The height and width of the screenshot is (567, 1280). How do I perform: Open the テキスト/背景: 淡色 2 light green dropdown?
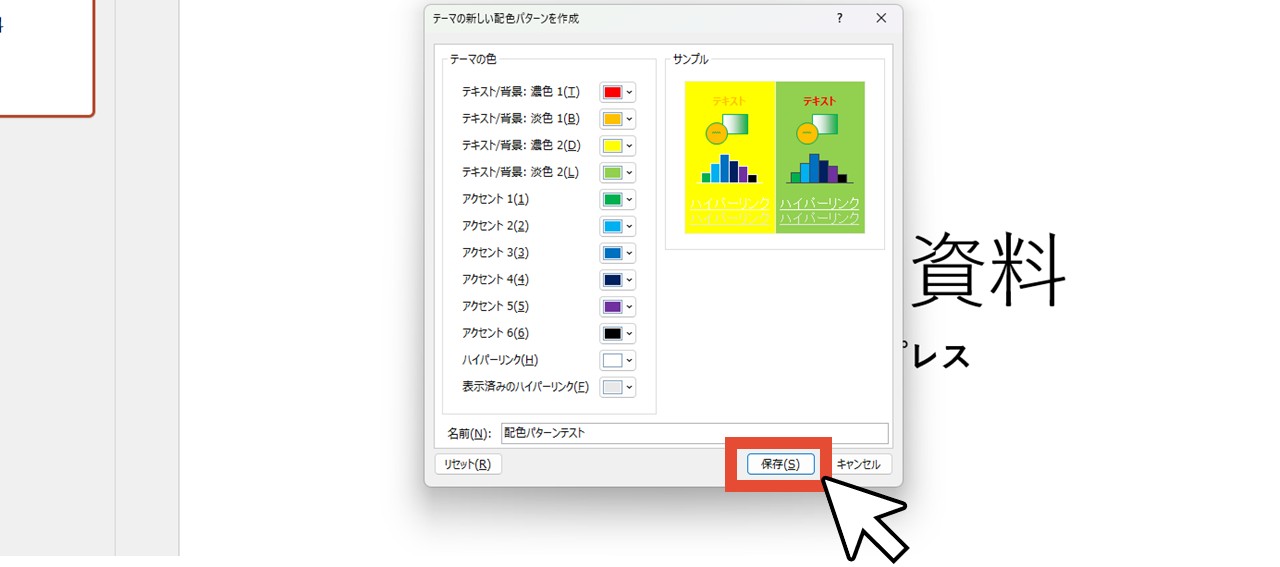click(x=617, y=173)
